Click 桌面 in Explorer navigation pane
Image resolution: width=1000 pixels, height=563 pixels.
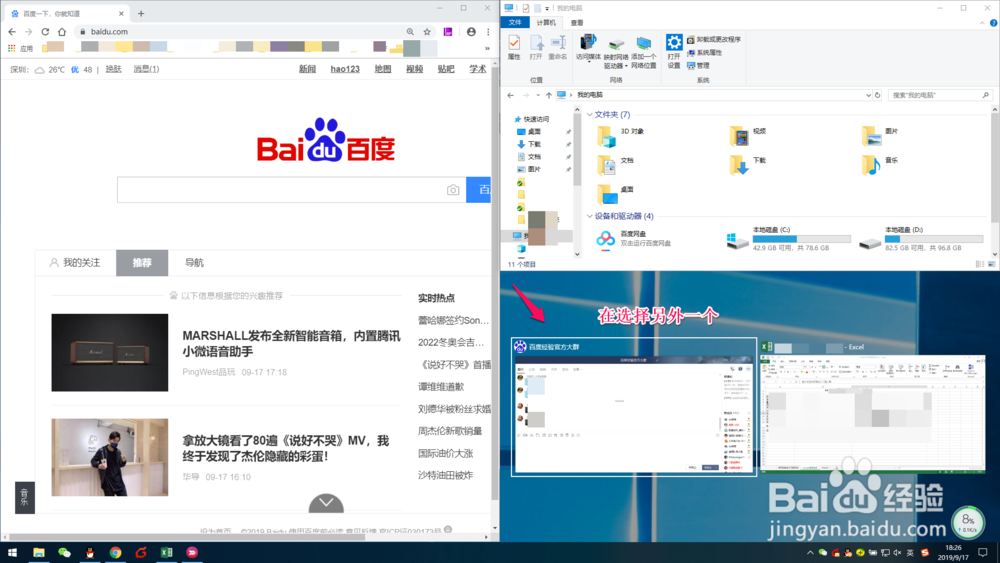529,131
